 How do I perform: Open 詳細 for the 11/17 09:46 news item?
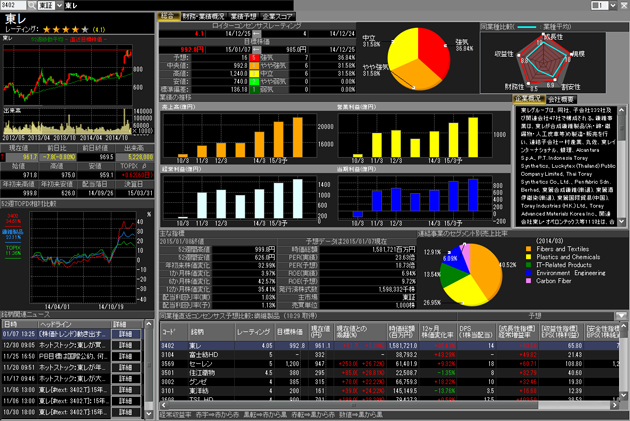click(126, 378)
